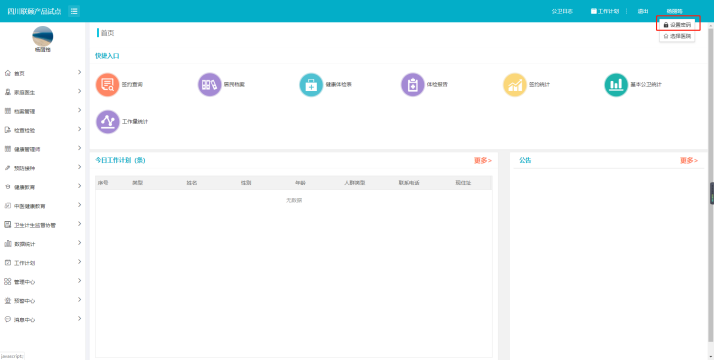Click 更多> in 今日工作计划 panel

click(483, 160)
